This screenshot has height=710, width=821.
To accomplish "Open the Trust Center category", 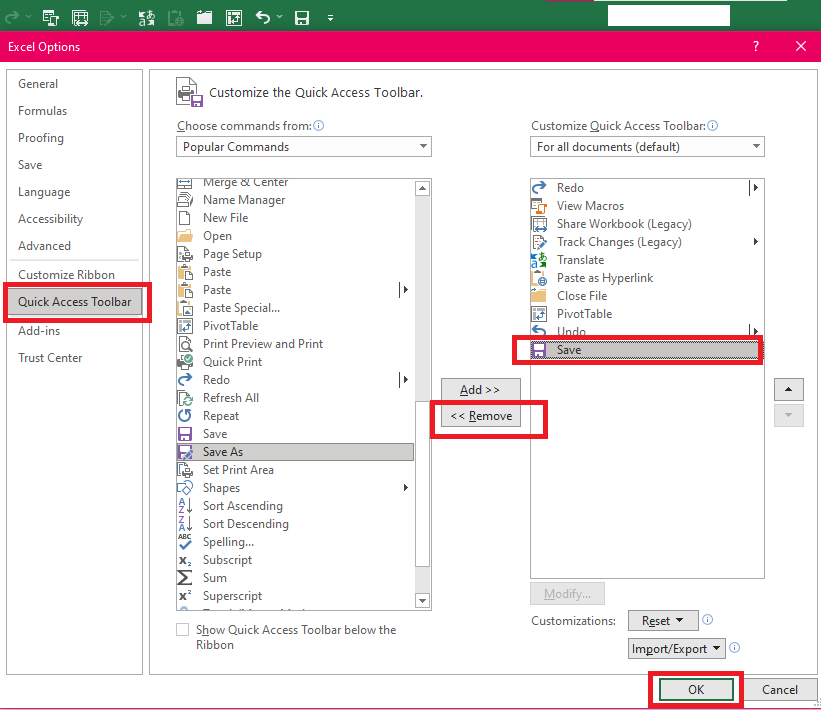I will coord(50,358).
